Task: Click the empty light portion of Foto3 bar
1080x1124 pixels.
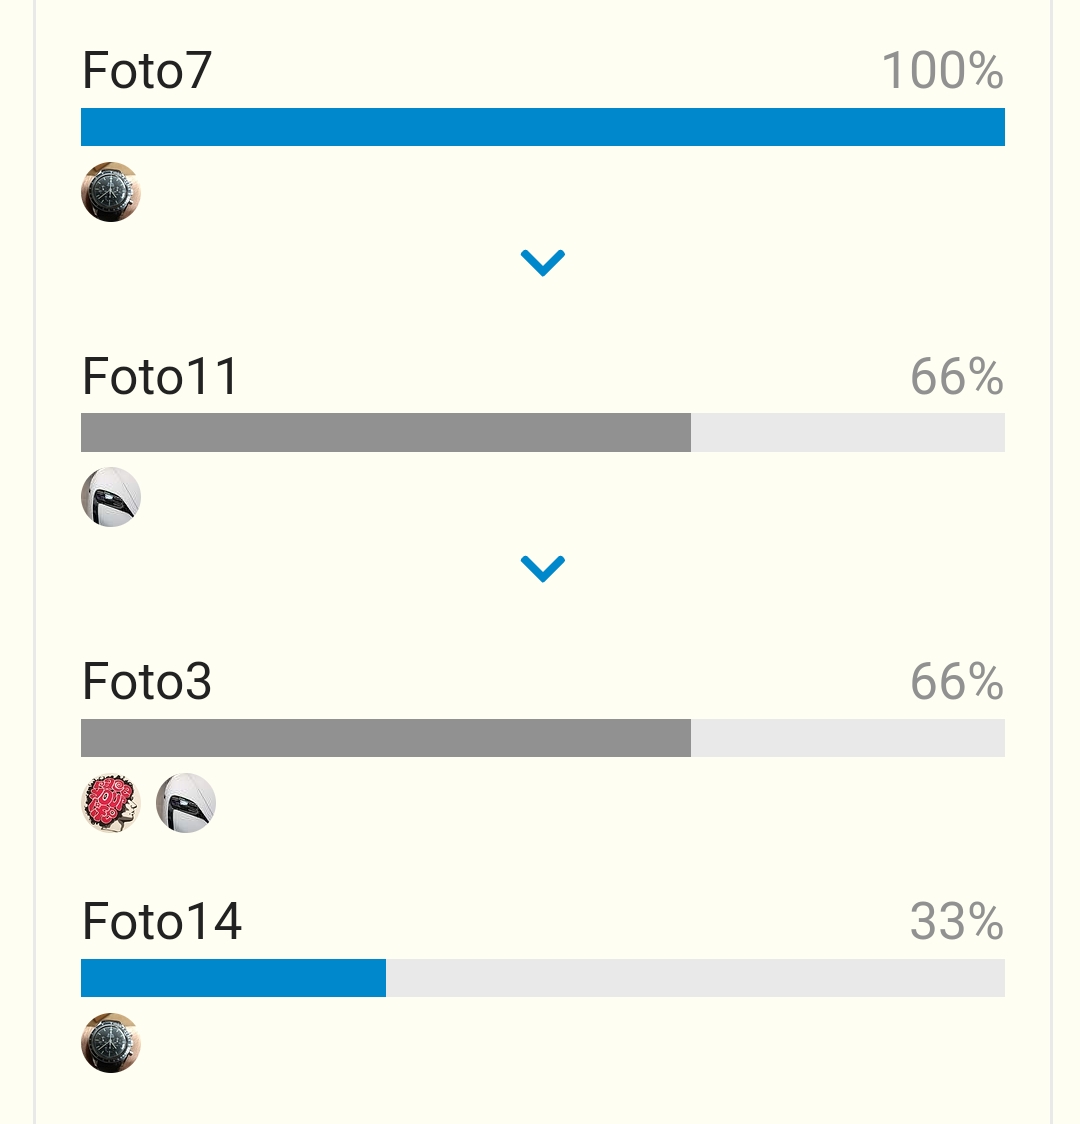Action: pos(848,738)
